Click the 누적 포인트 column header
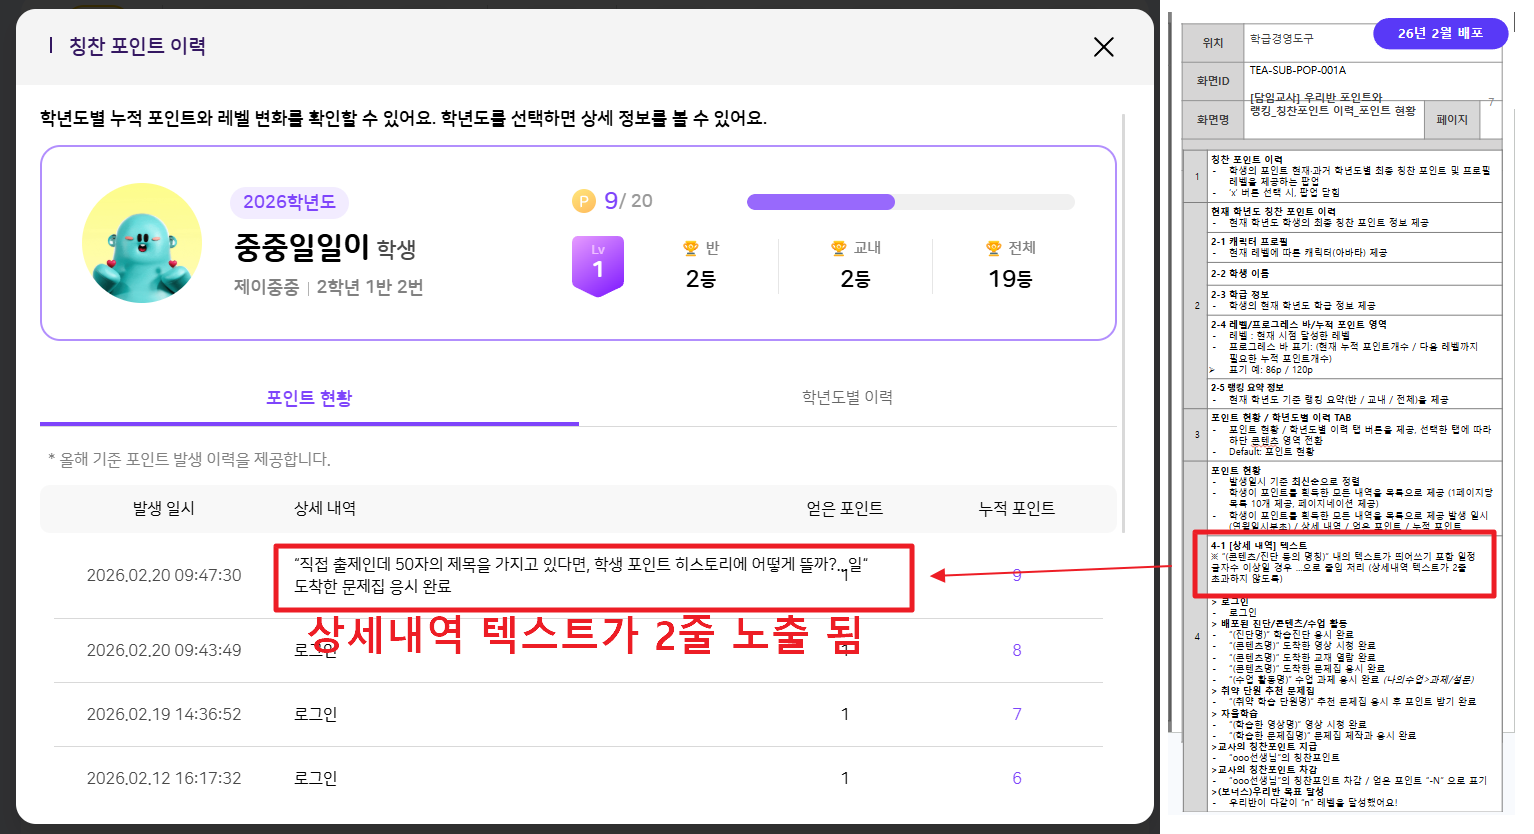1534x834 pixels. 1016,508
